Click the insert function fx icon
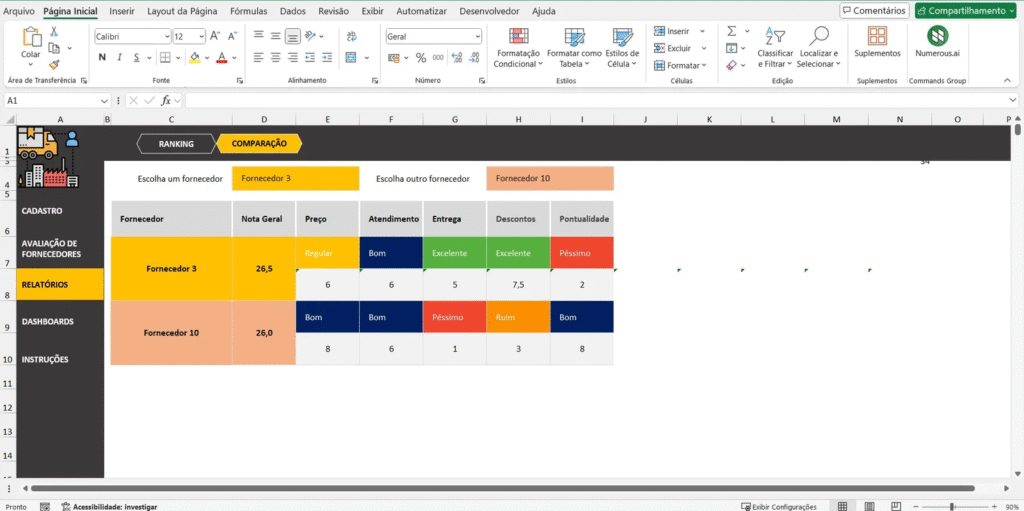 click(x=167, y=101)
